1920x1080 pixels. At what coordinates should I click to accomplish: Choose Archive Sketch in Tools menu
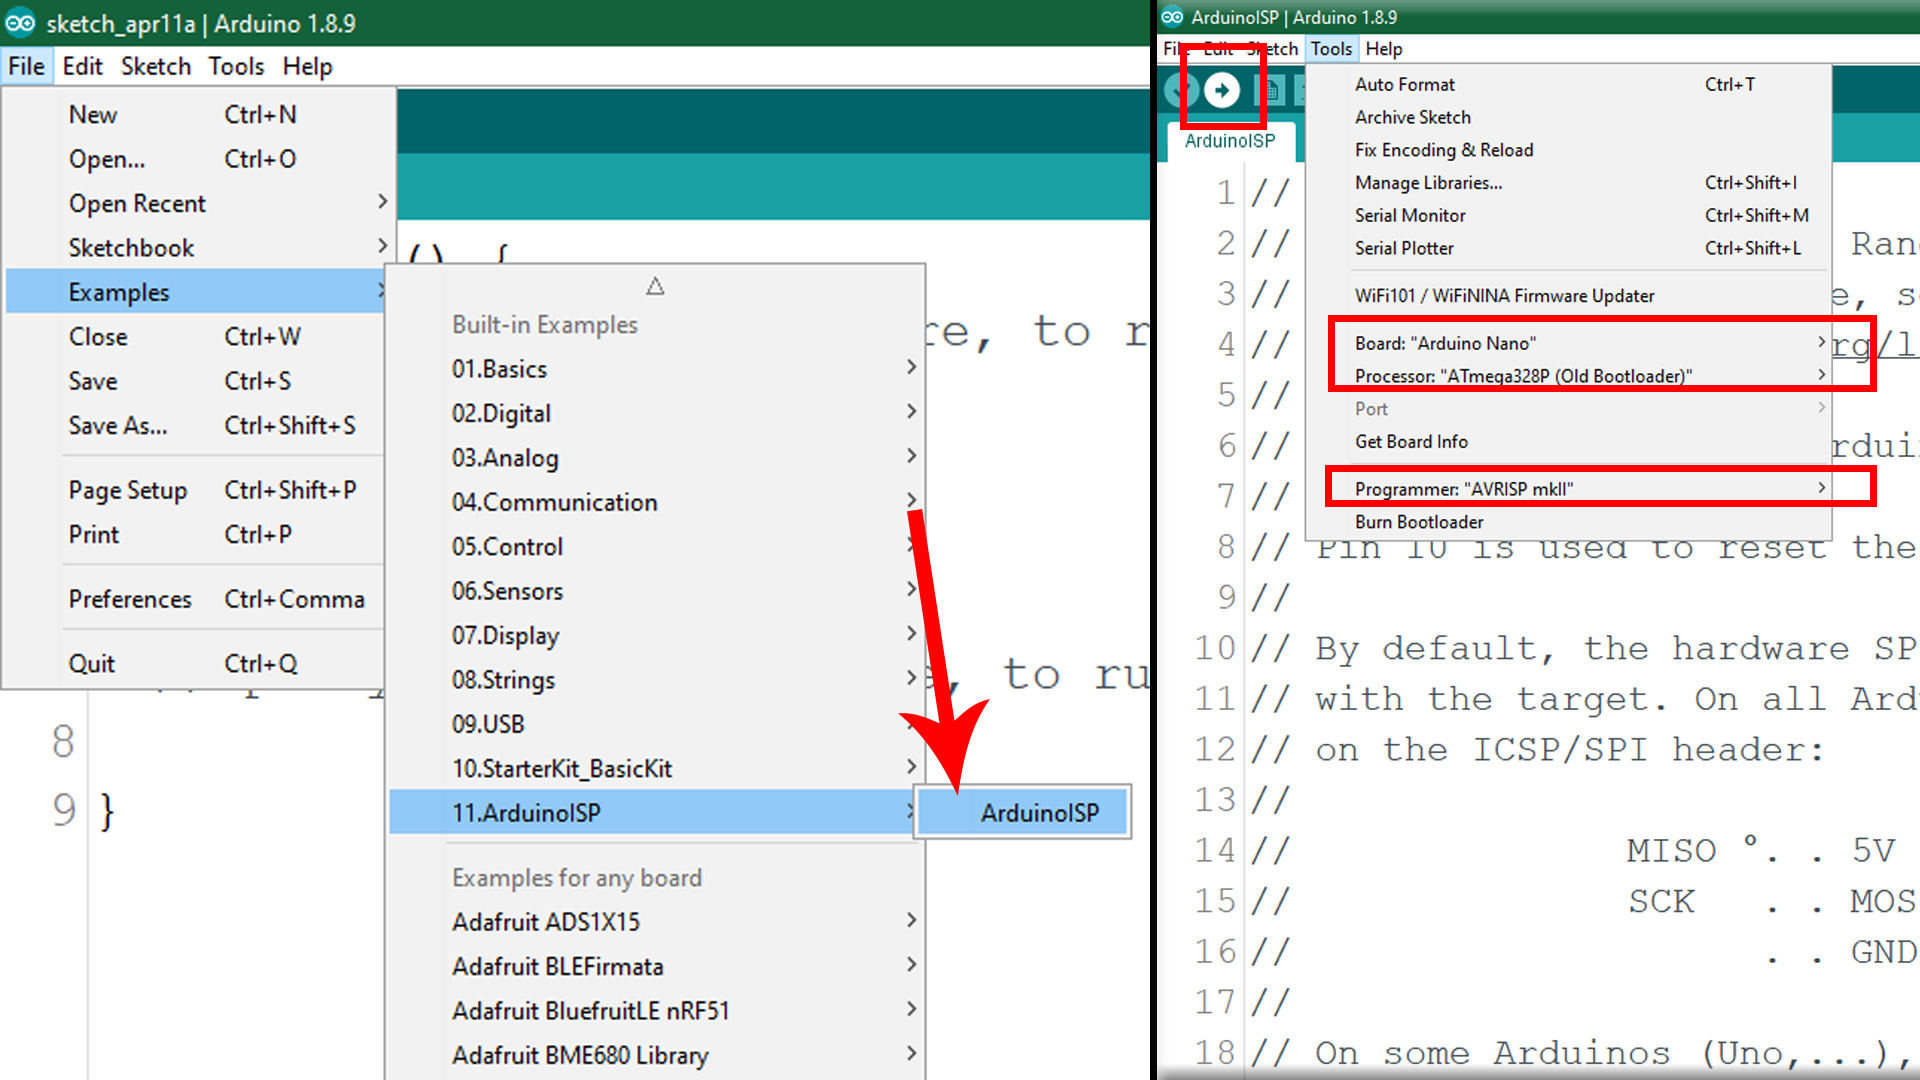coord(1569,117)
